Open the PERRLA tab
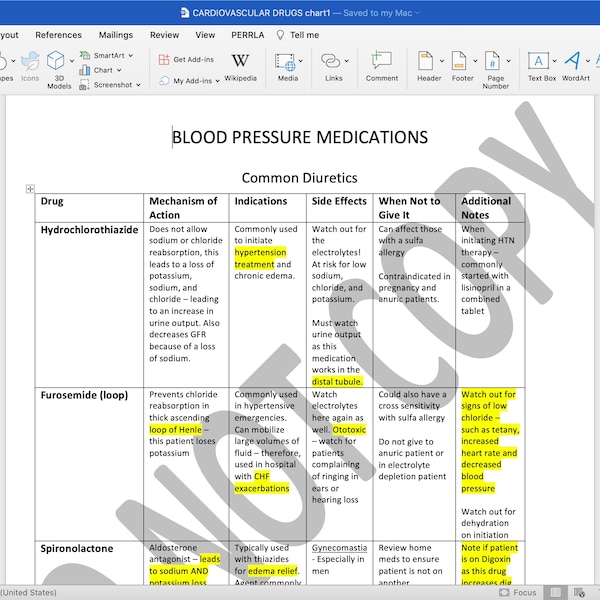The image size is (600, 600). [248, 35]
